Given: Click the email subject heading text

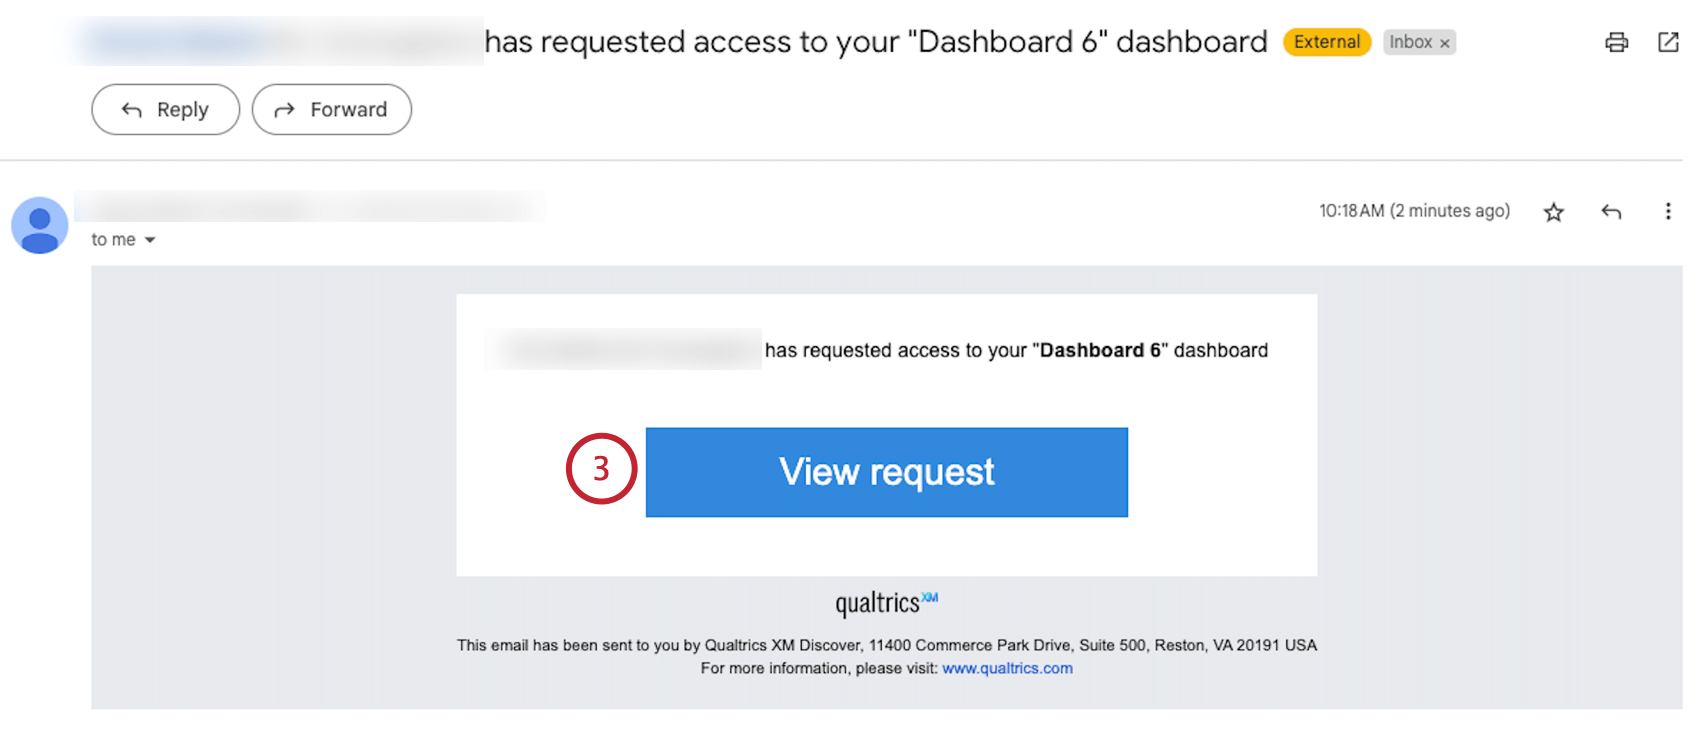Looking at the screenshot, I should click(x=875, y=42).
